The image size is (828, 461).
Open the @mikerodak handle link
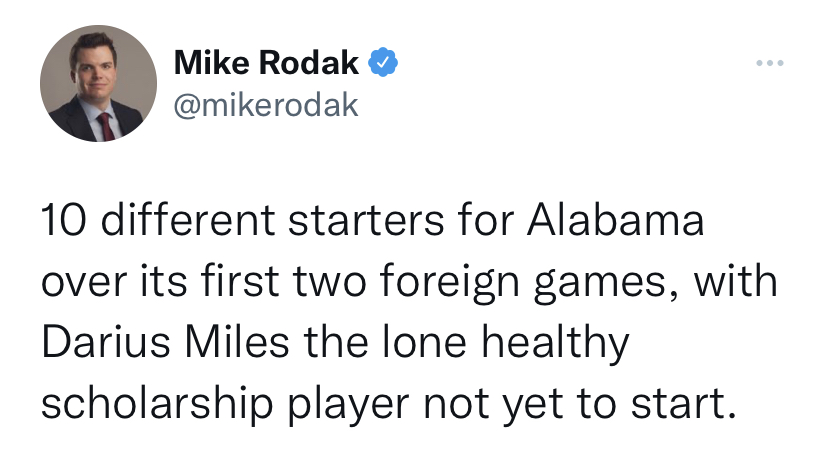266,105
